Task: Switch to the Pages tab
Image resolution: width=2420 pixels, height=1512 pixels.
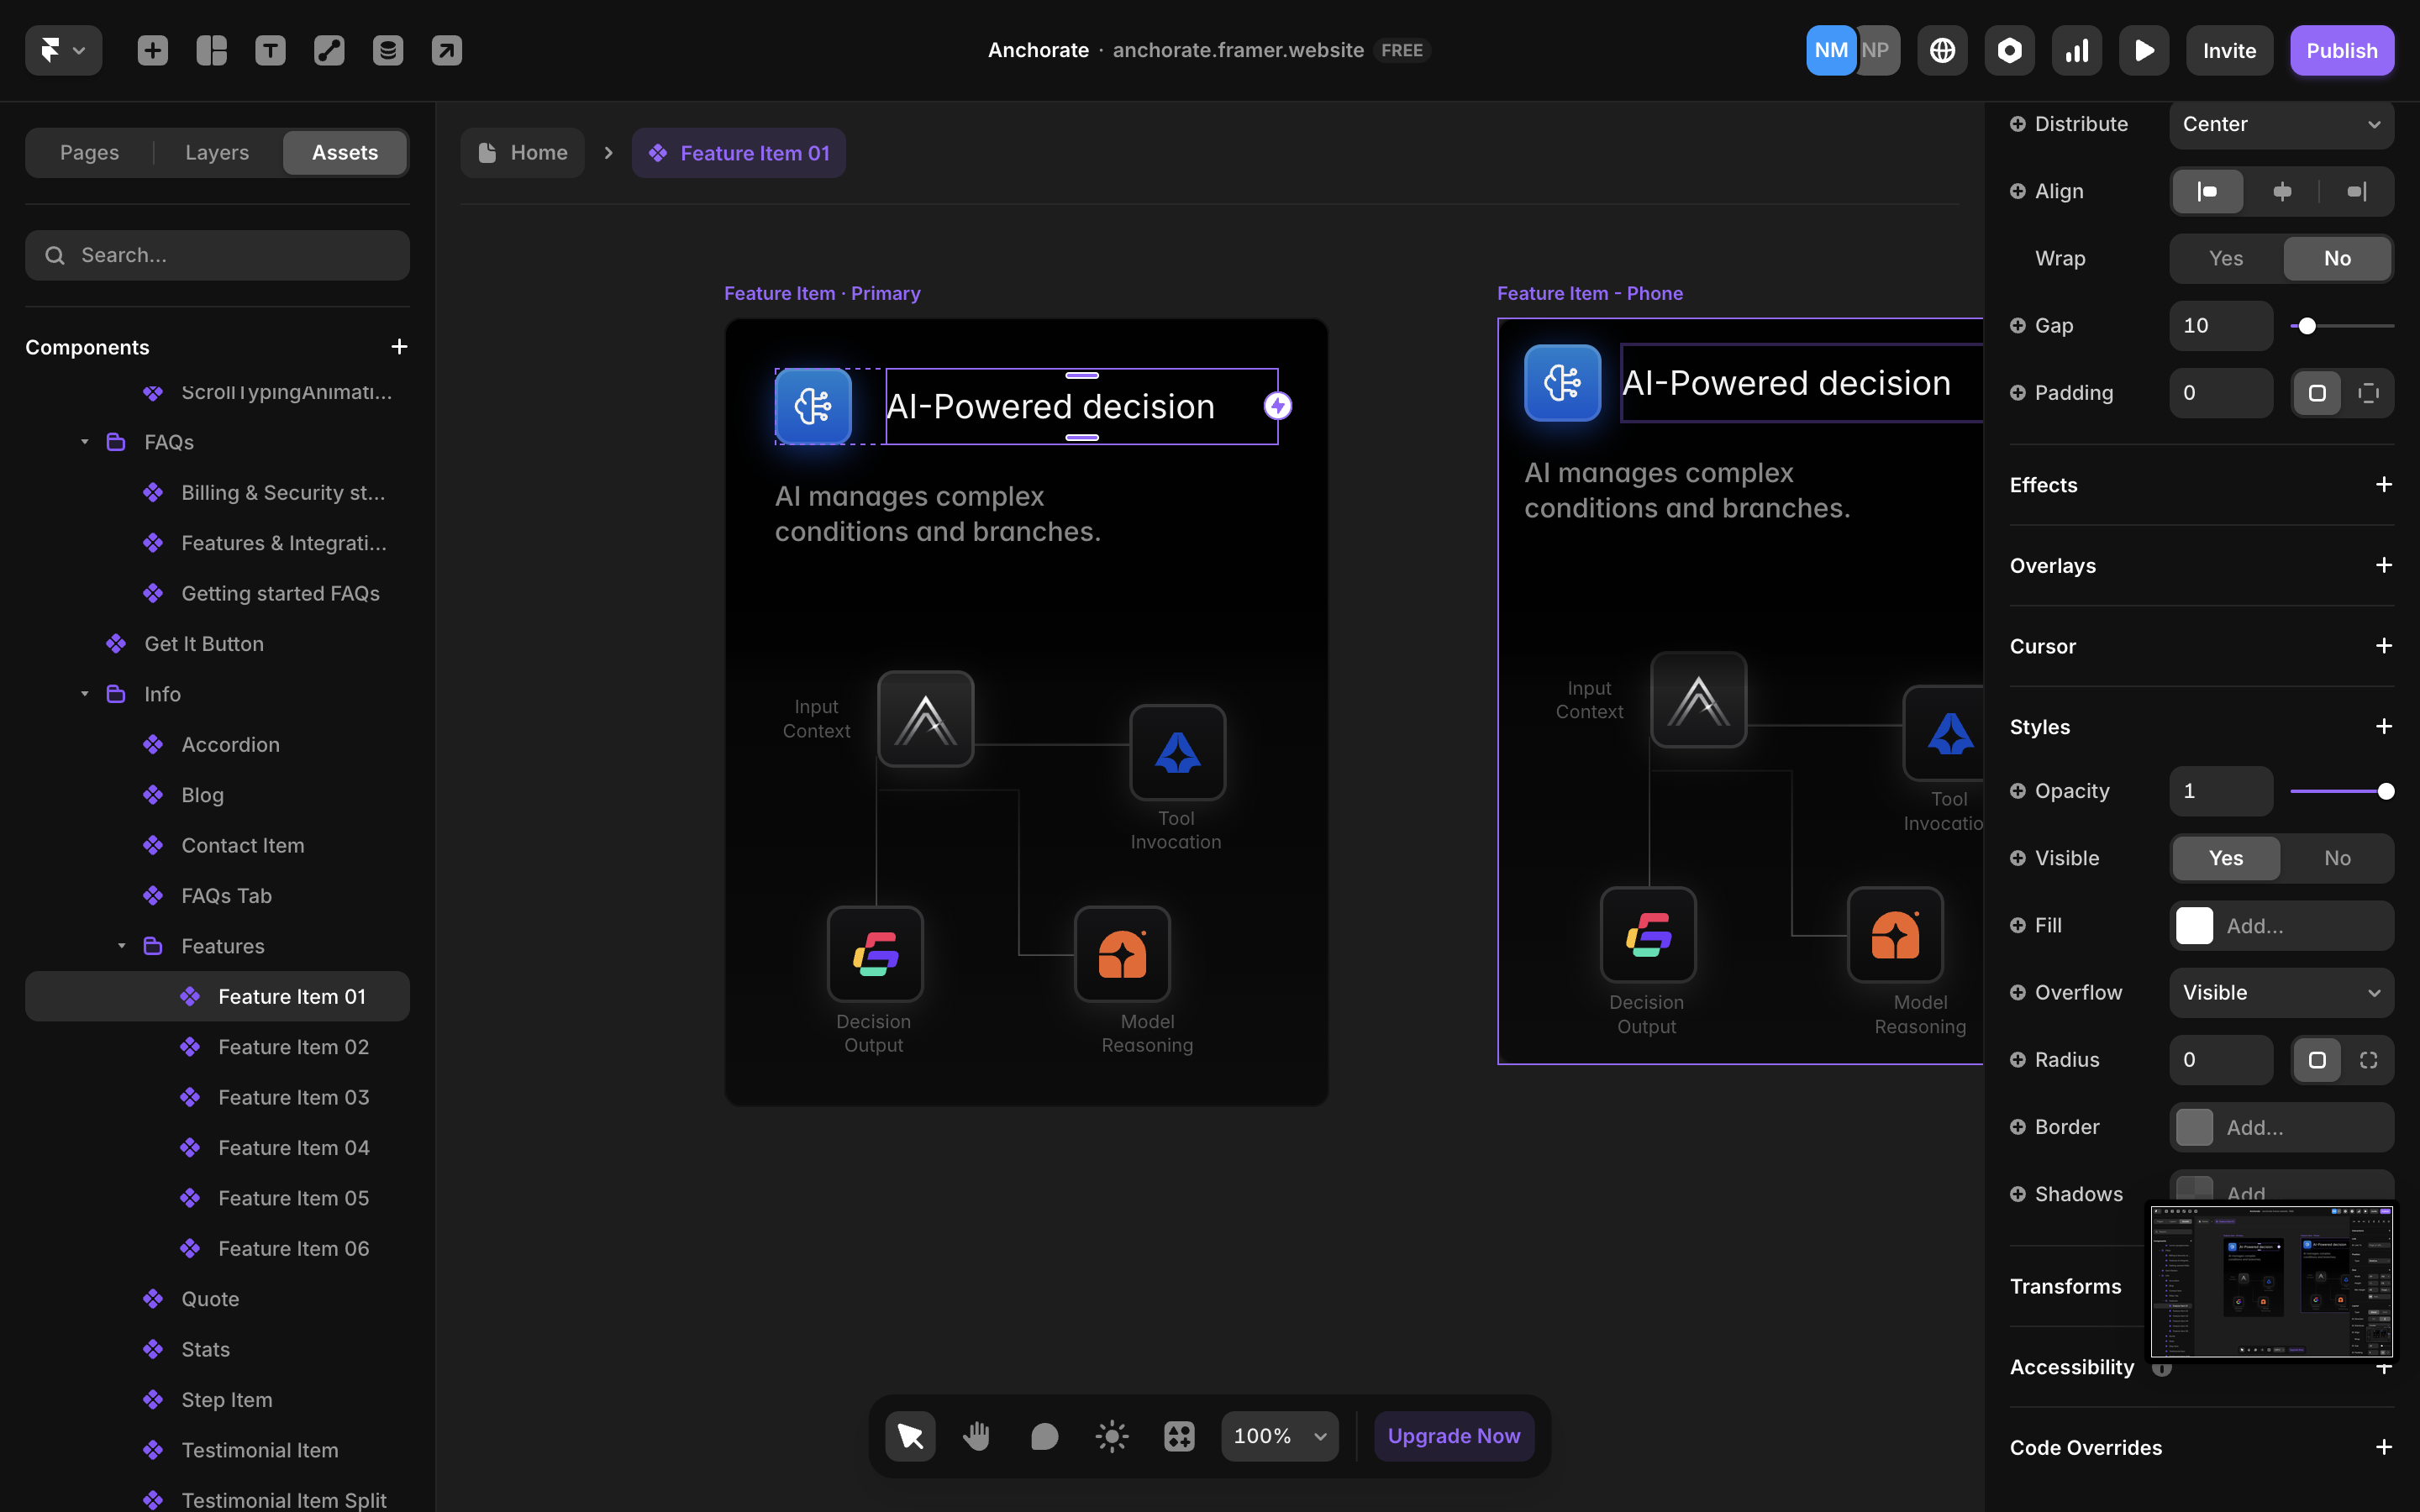Action: (89, 152)
